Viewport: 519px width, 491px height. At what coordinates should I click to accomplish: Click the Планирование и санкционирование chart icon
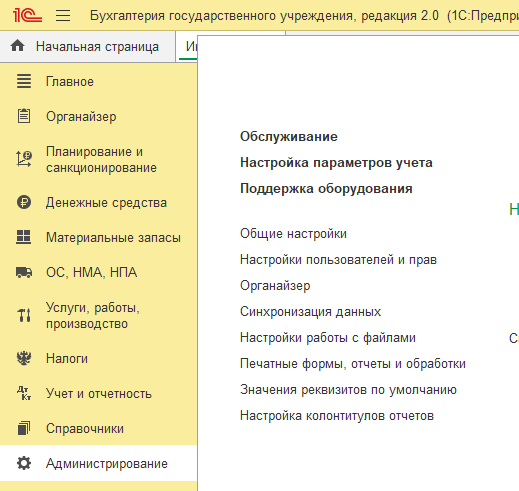coord(24,159)
